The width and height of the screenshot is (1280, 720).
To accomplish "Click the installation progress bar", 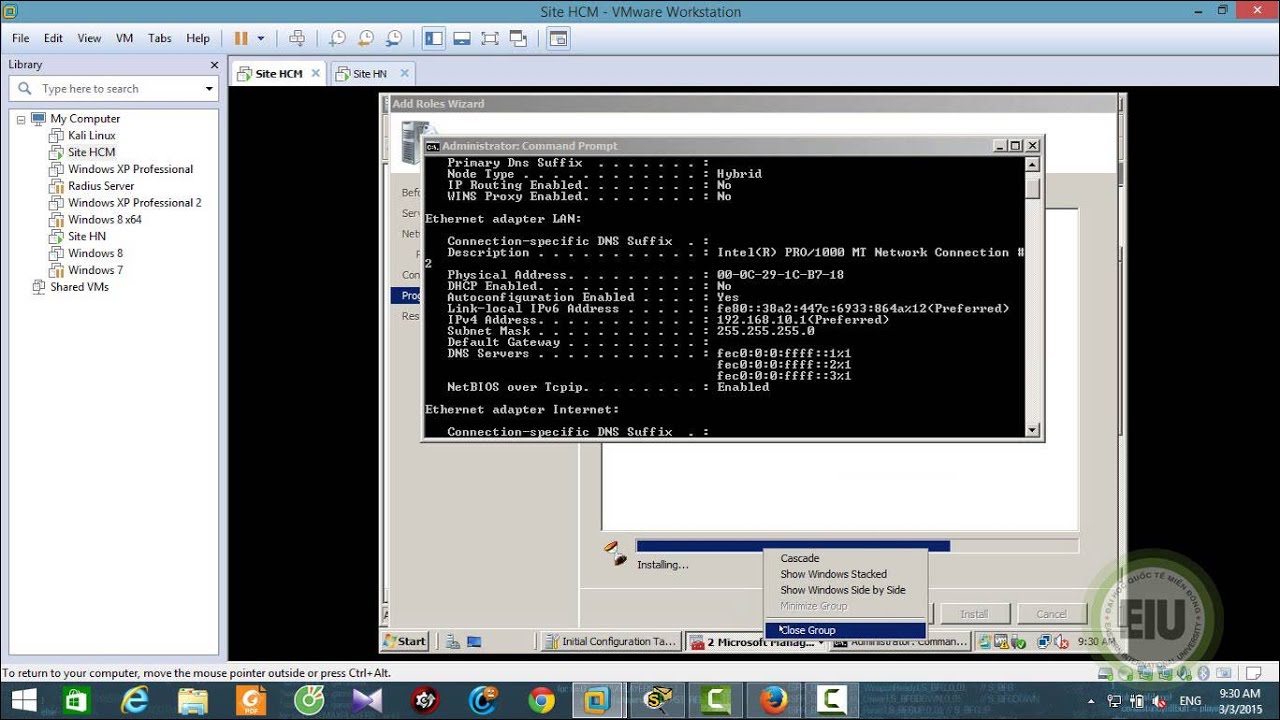I will click(x=857, y=546).
